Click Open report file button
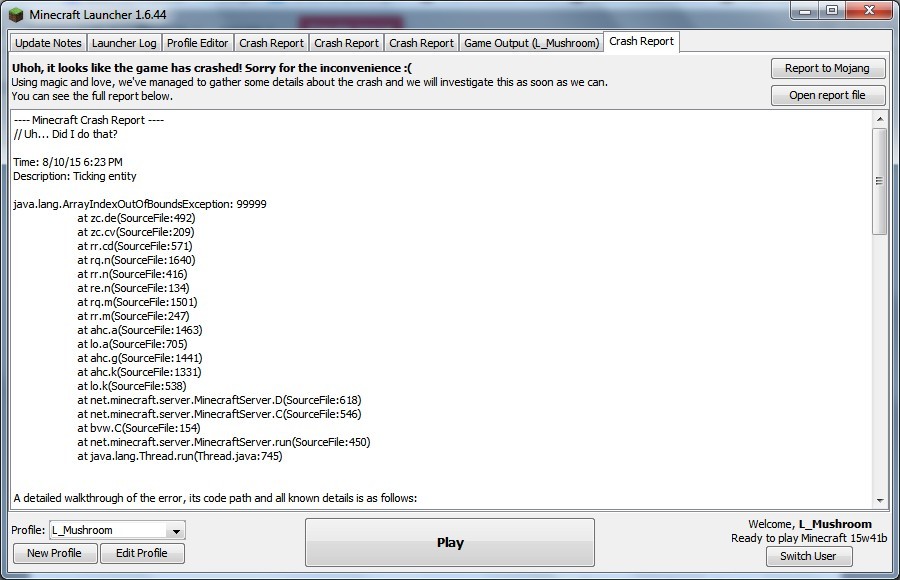This screenshot has height=580, width=900. [827, 95]
